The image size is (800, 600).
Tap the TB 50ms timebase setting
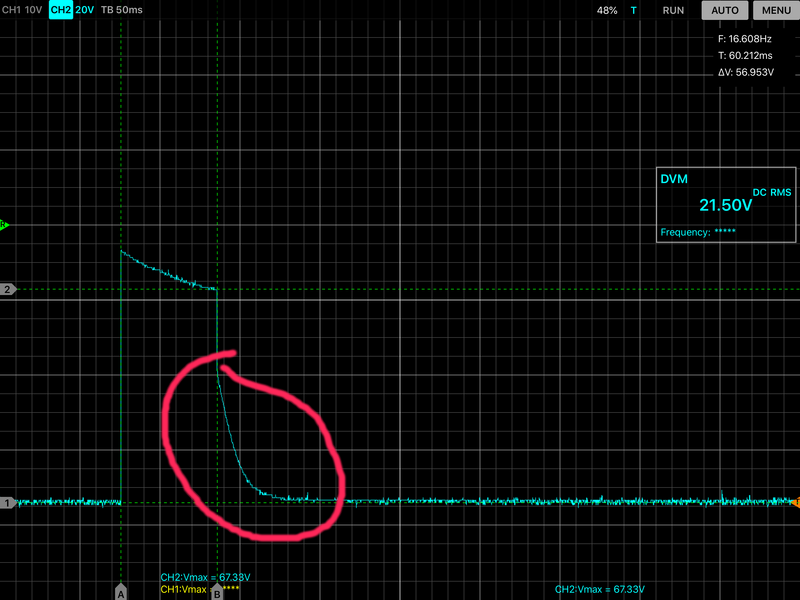122,10
